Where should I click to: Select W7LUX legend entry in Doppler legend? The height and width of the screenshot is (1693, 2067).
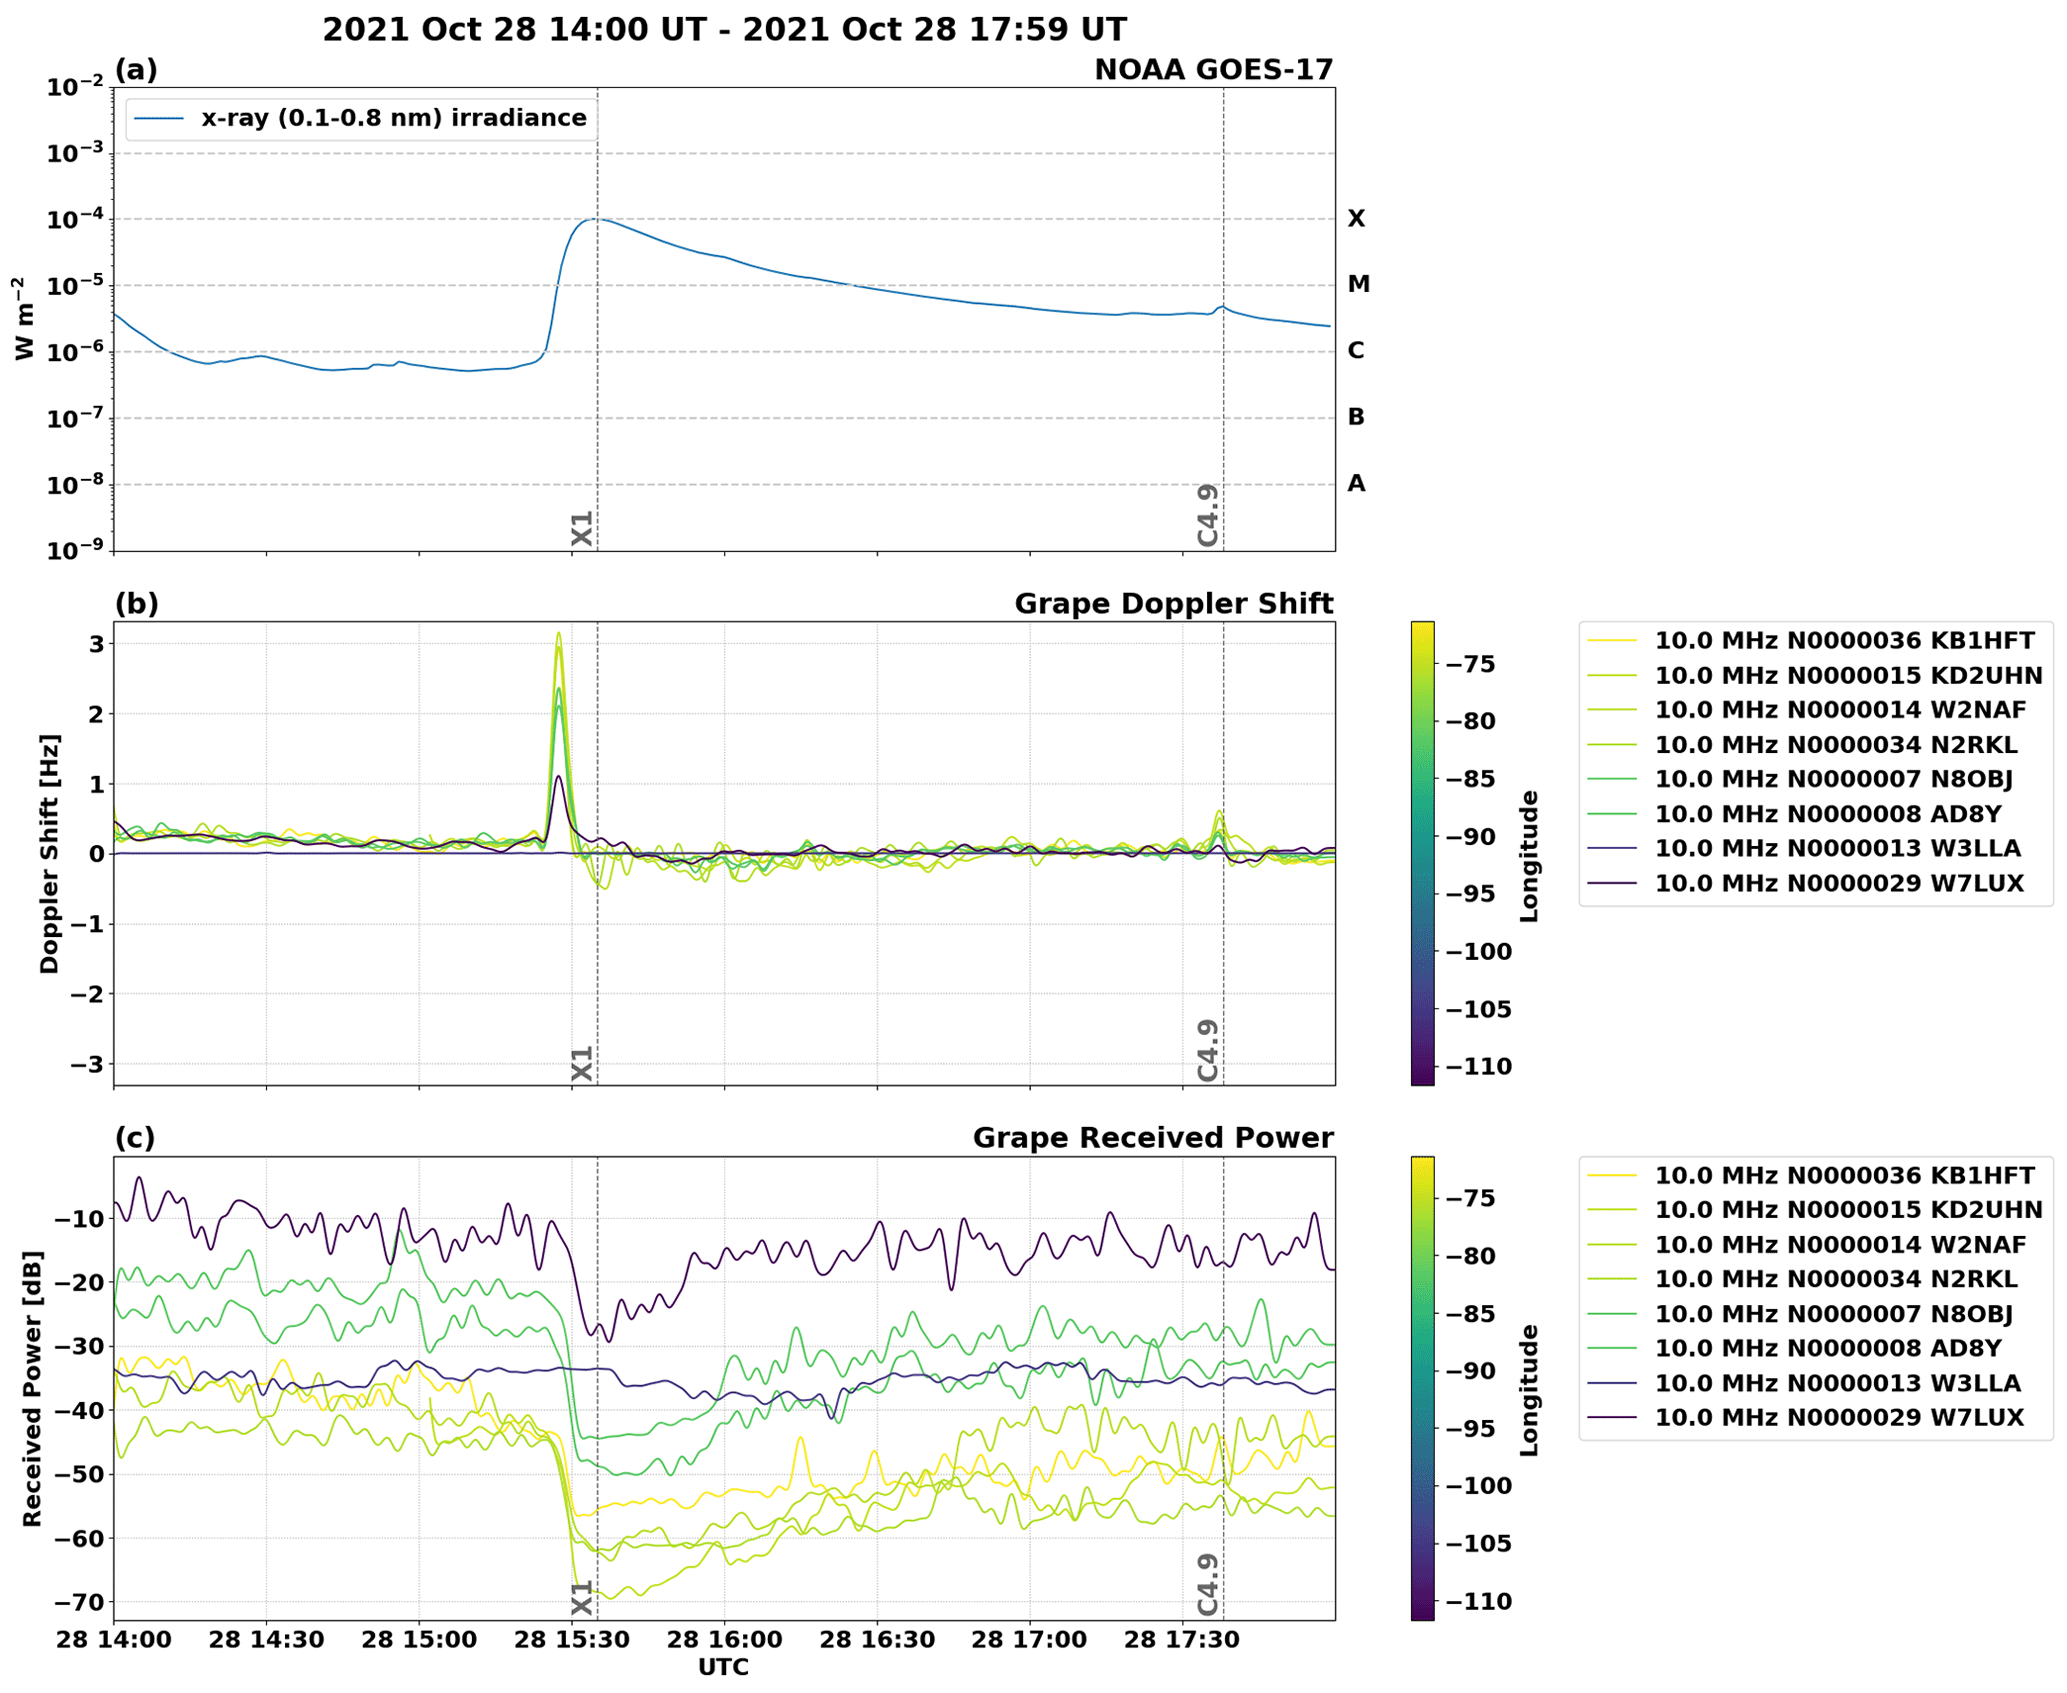[x=1838, y=883]
